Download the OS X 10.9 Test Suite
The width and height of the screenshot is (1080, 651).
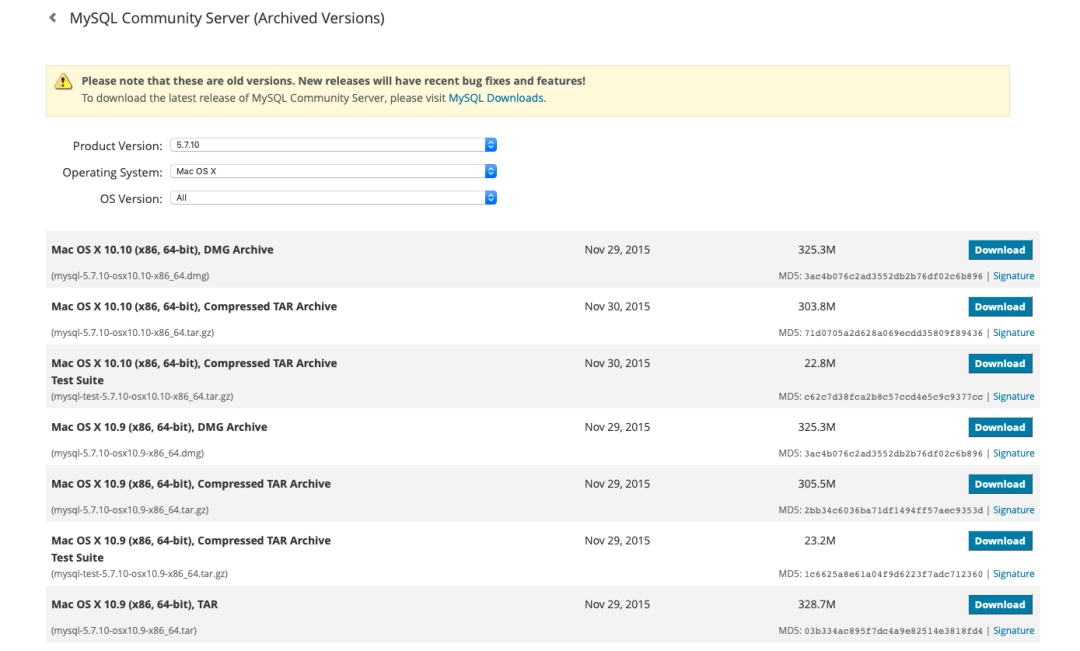coord(999,541)
